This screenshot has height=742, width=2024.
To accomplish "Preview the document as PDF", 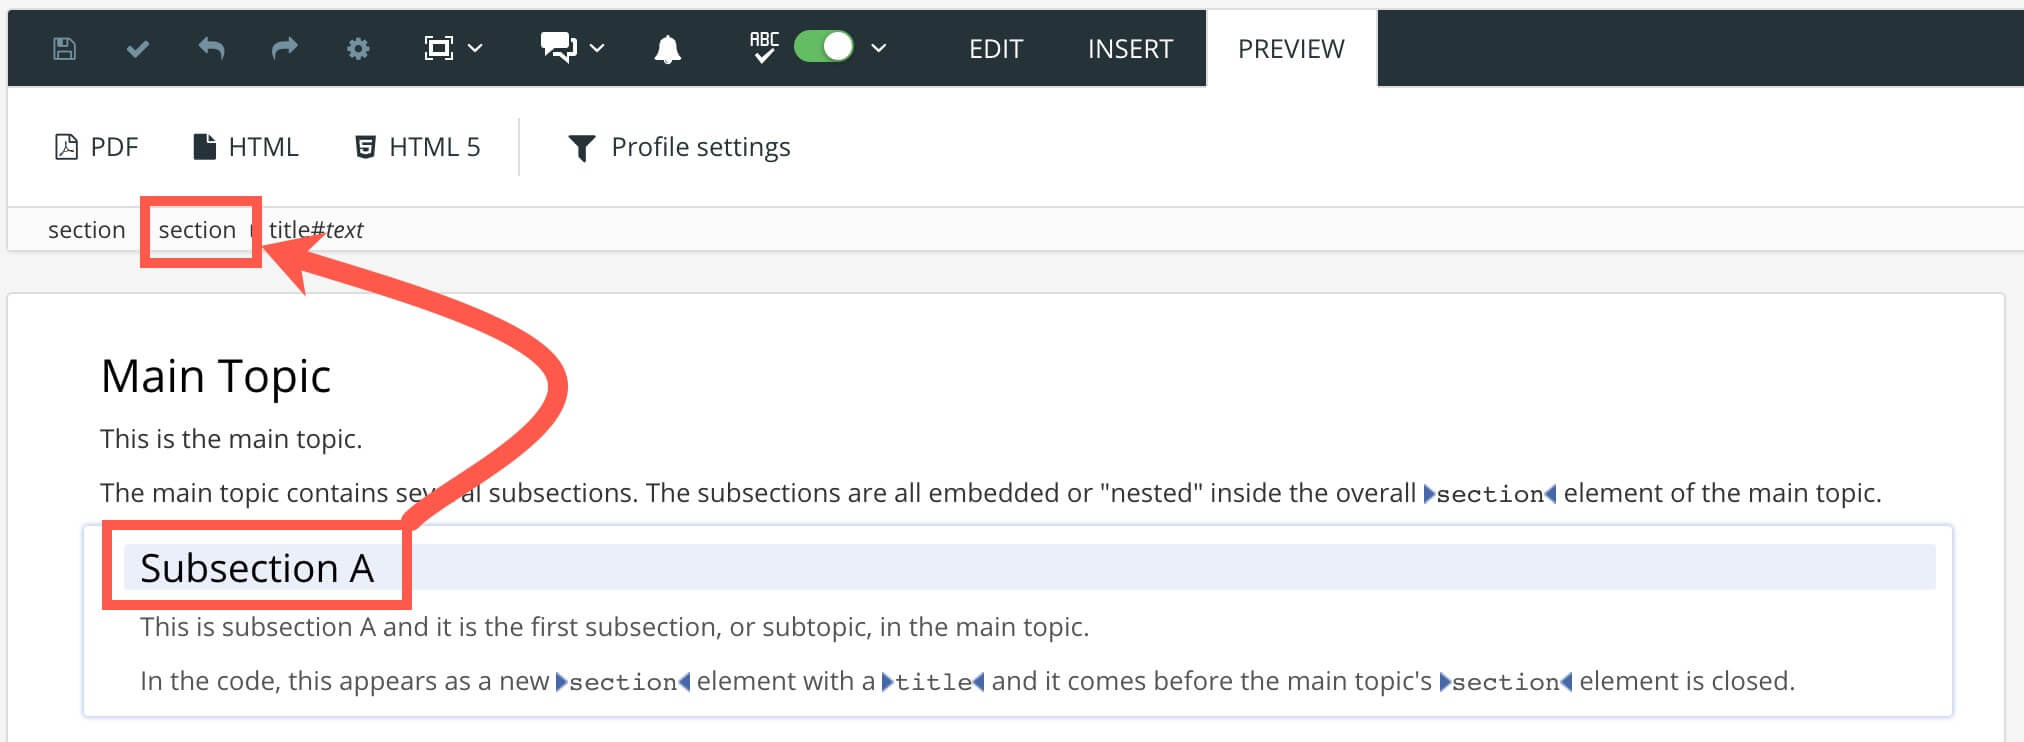I will pos(97,146).
